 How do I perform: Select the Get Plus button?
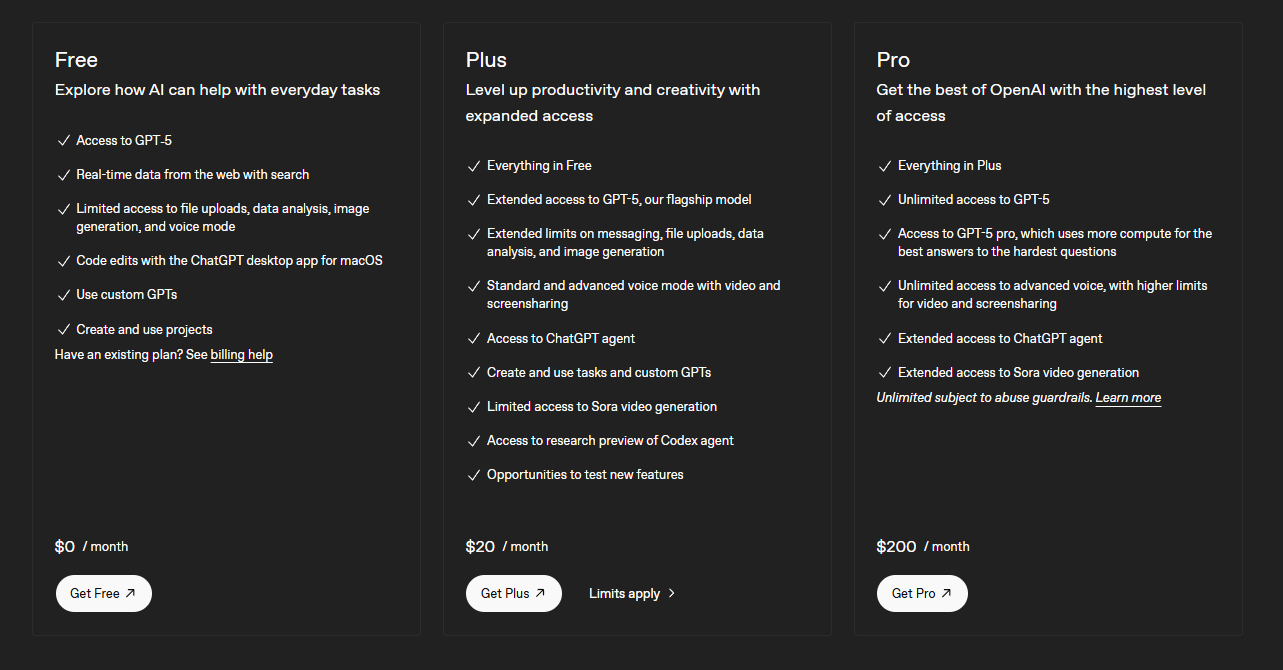[x=514, y=593]
